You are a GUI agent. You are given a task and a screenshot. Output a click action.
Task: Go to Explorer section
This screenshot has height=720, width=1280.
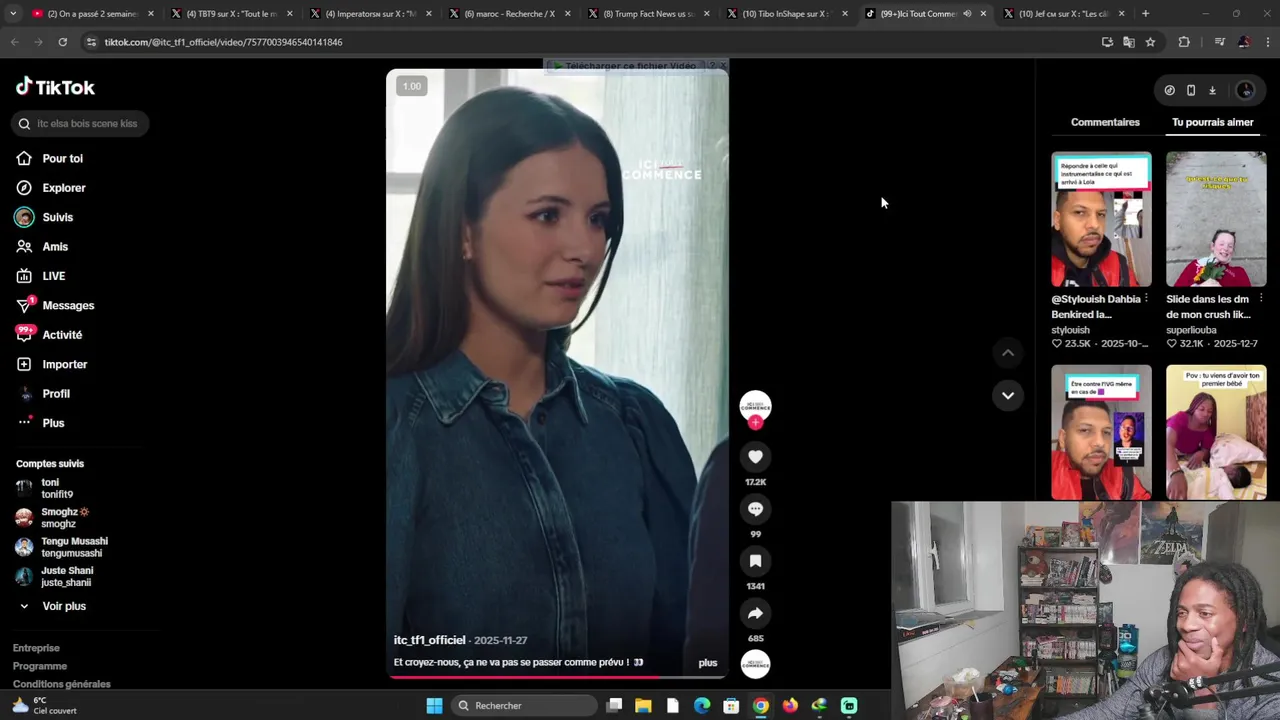click(51, 188)
